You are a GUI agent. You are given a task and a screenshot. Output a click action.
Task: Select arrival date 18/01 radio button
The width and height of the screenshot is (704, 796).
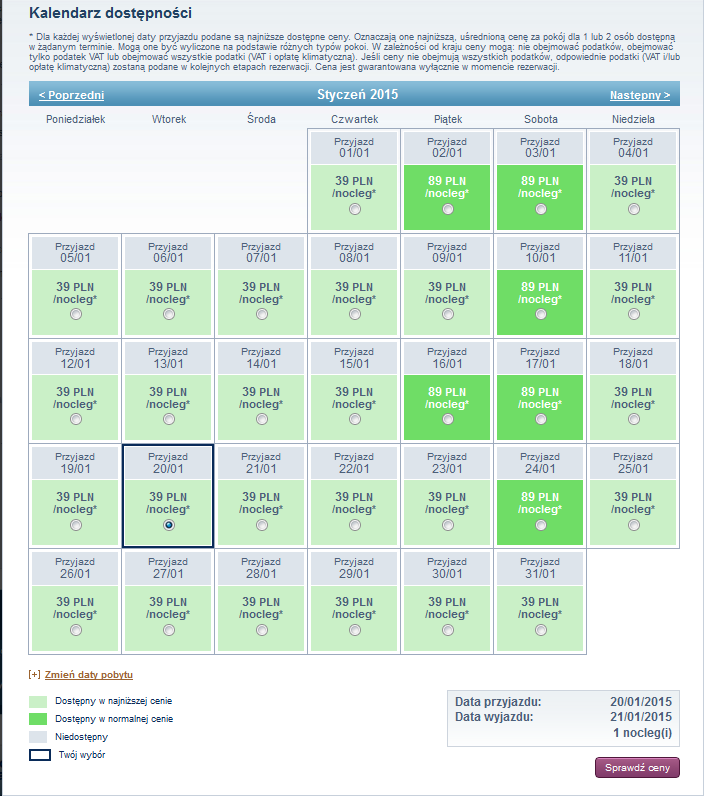634,419
